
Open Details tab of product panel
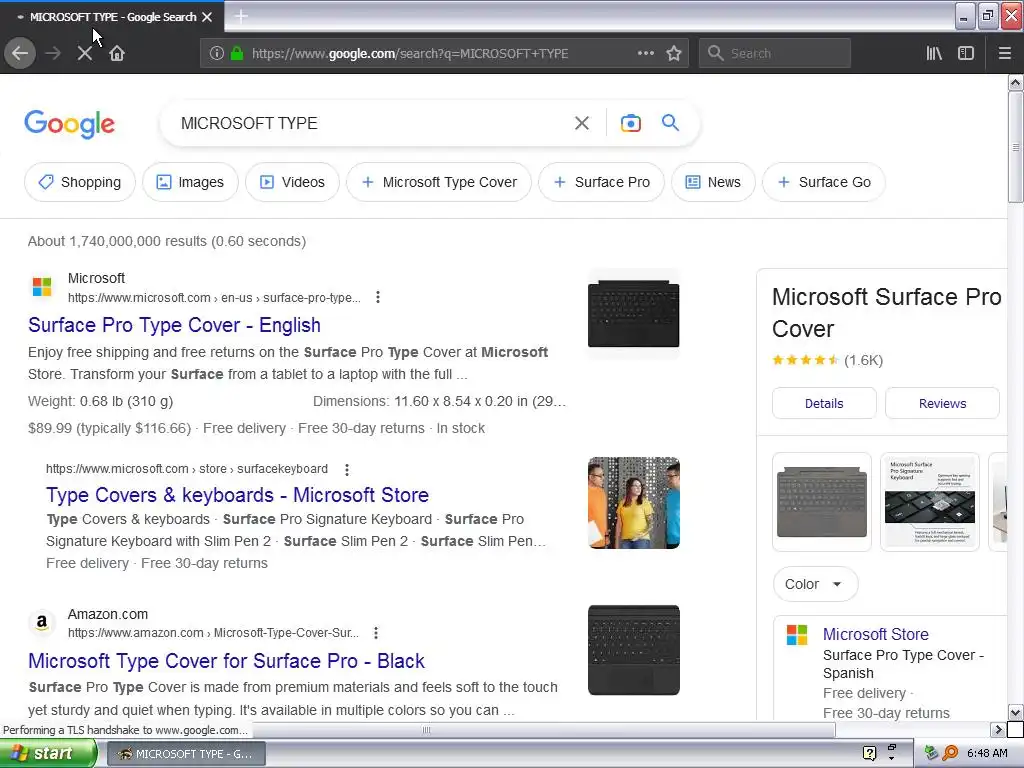824,404
